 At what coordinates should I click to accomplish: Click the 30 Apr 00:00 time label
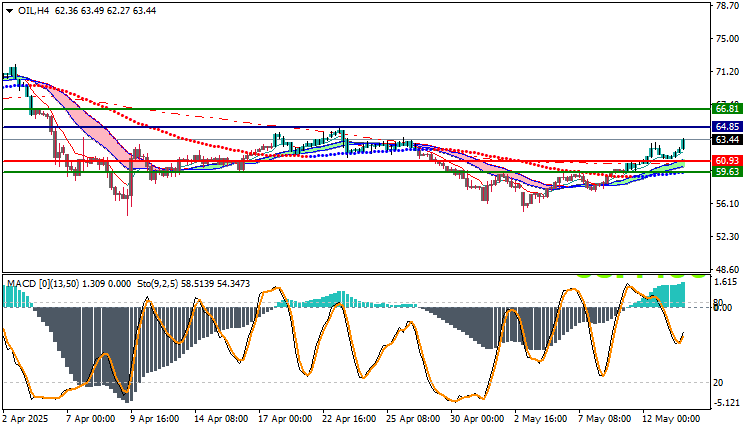tap(477, 419)
